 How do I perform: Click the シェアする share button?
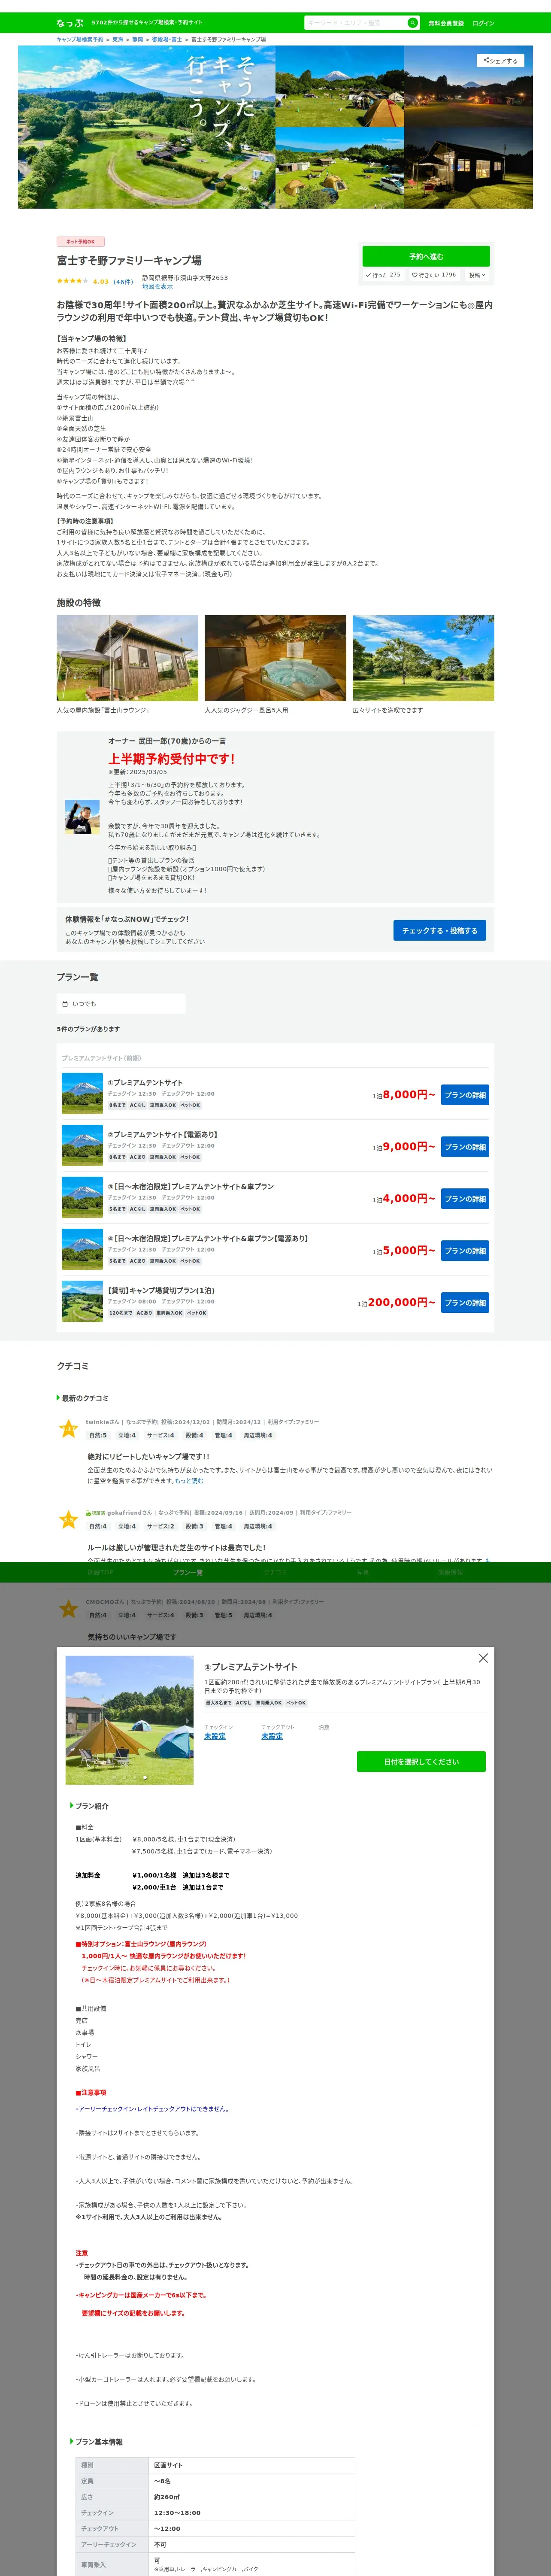tap(500, 61)
